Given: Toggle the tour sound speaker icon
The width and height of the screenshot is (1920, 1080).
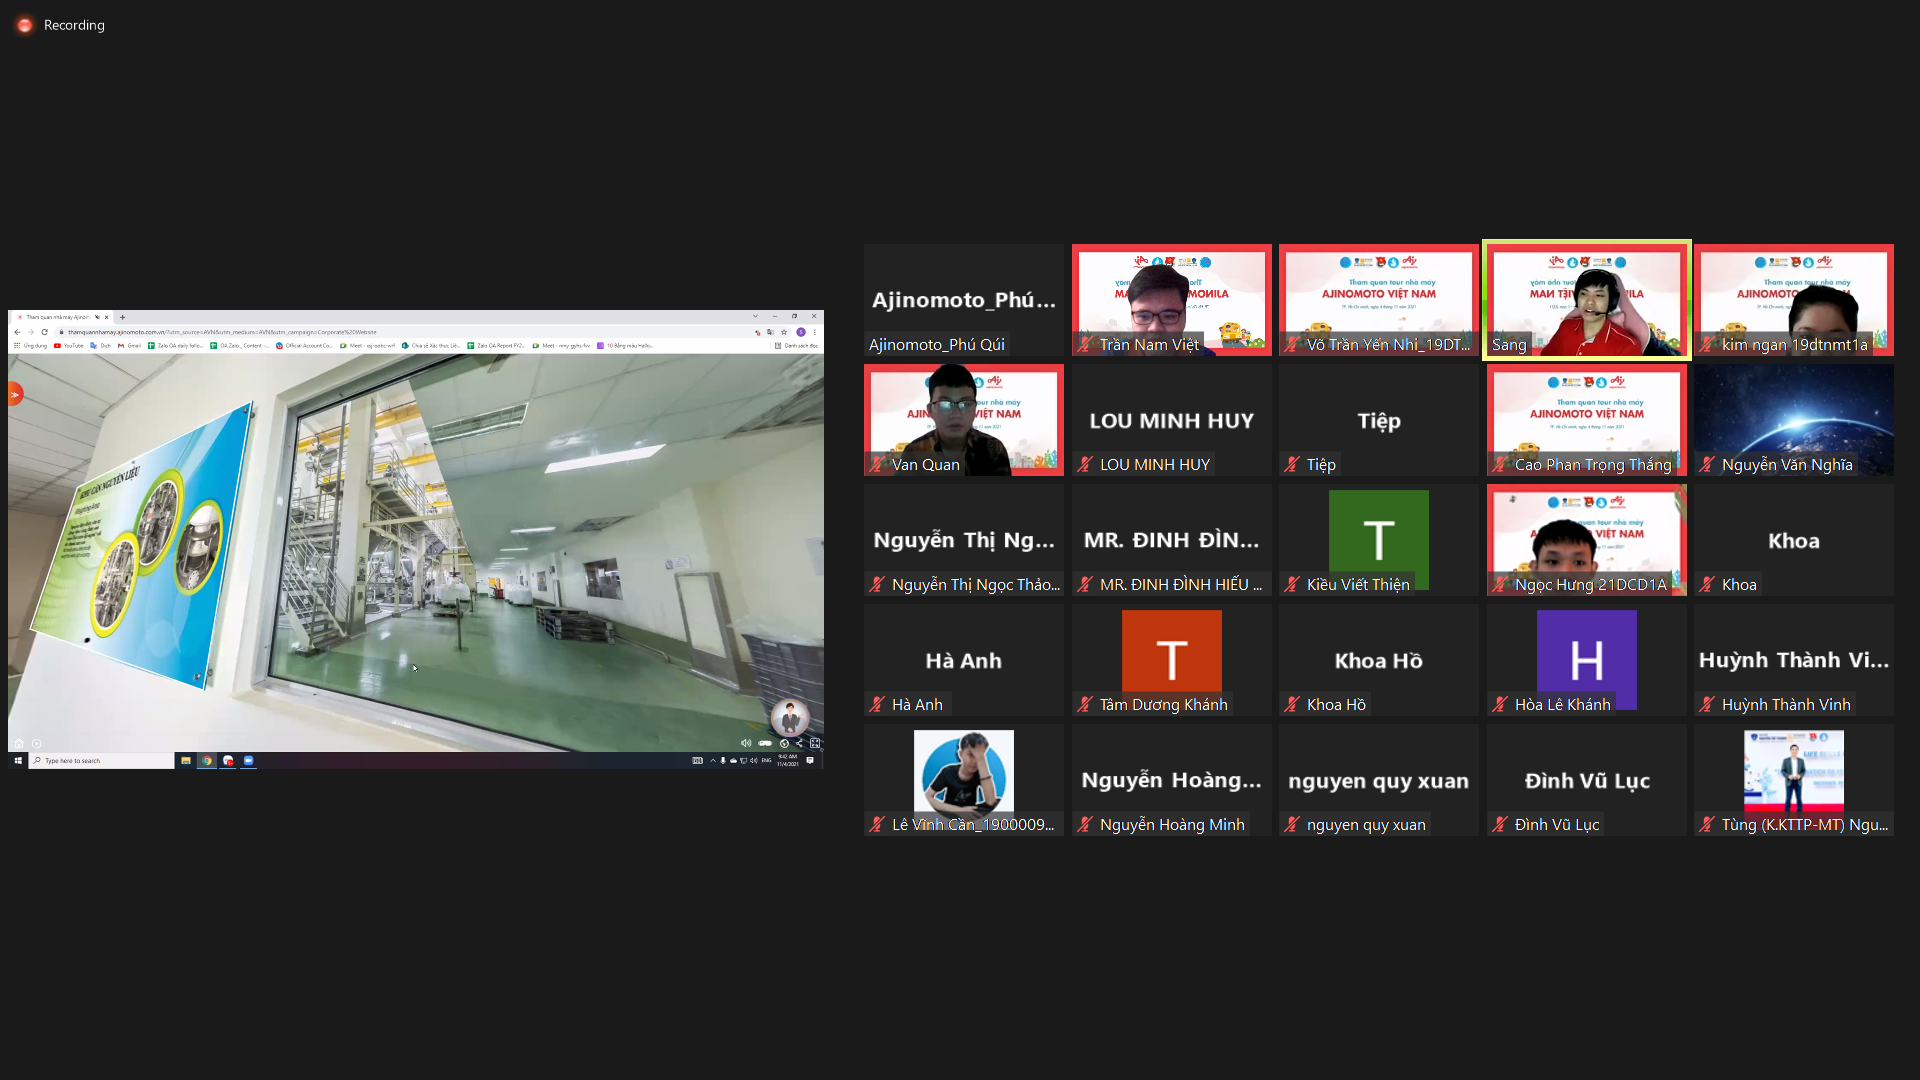Looking at the screenshot, I should (x=746, y=743).
